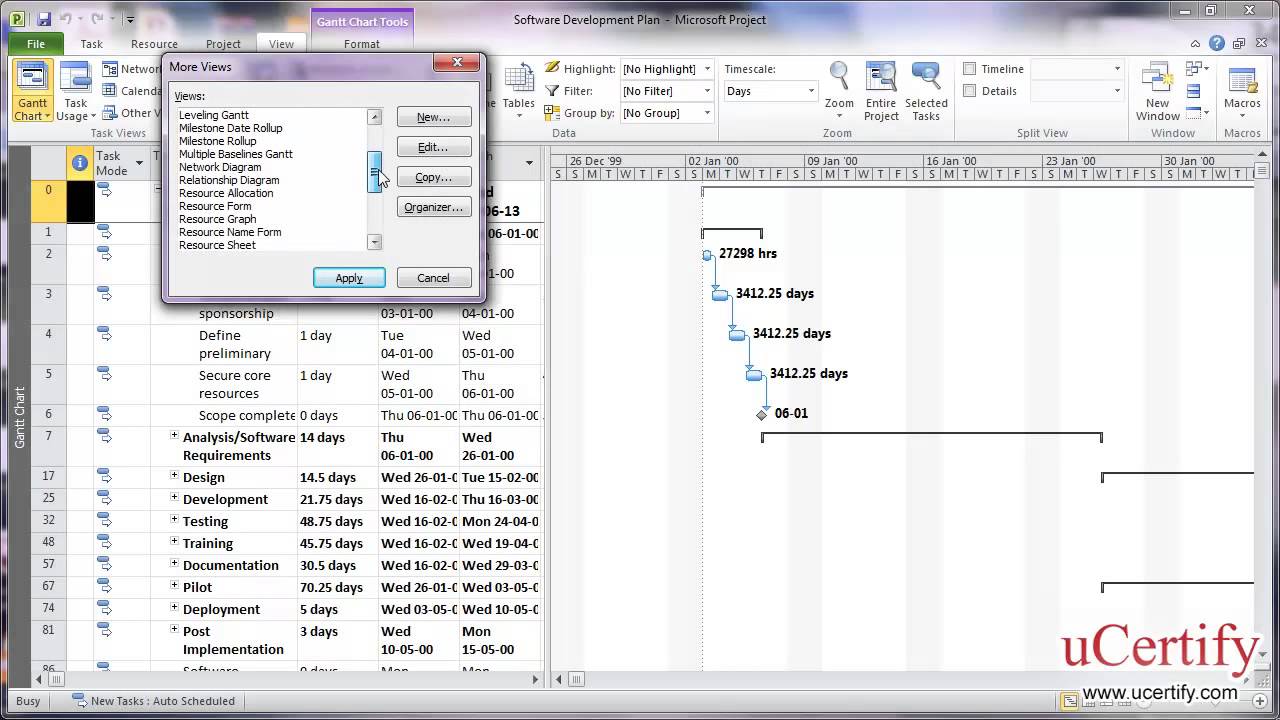Screen dimensions: 1280x720
Task: Click the Other Views icon
Action: click(x=109, y=113)
